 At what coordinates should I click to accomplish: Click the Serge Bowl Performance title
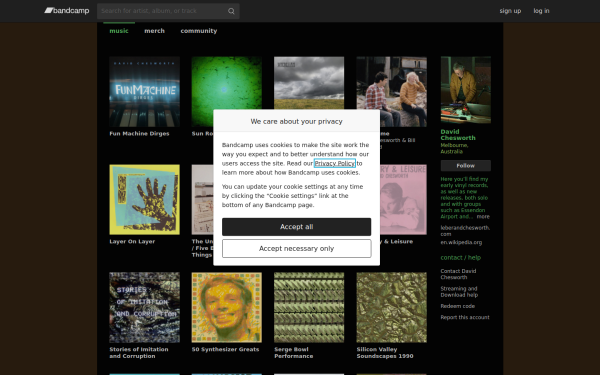point(293,352)
